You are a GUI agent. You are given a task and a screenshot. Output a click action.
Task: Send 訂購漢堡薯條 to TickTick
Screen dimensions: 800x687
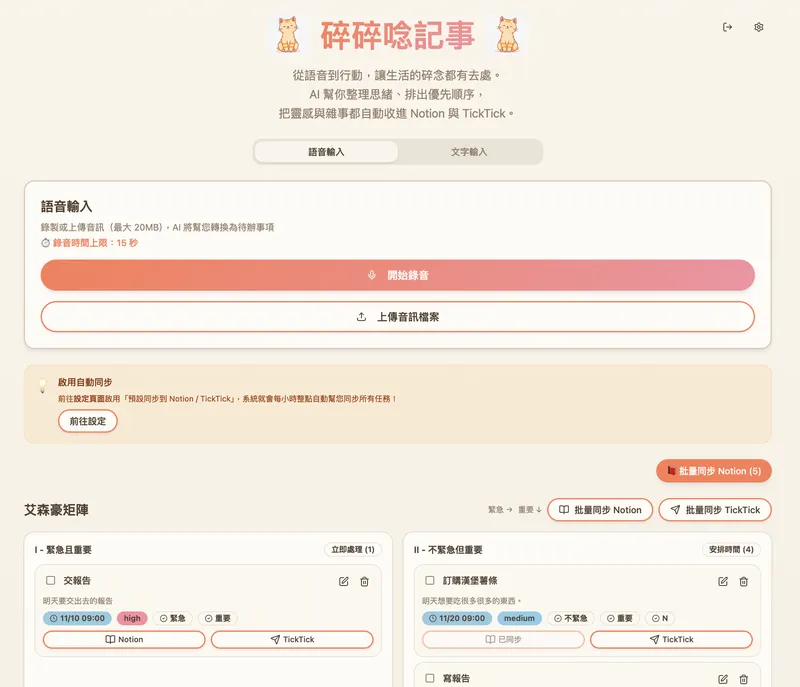(671, 640)
